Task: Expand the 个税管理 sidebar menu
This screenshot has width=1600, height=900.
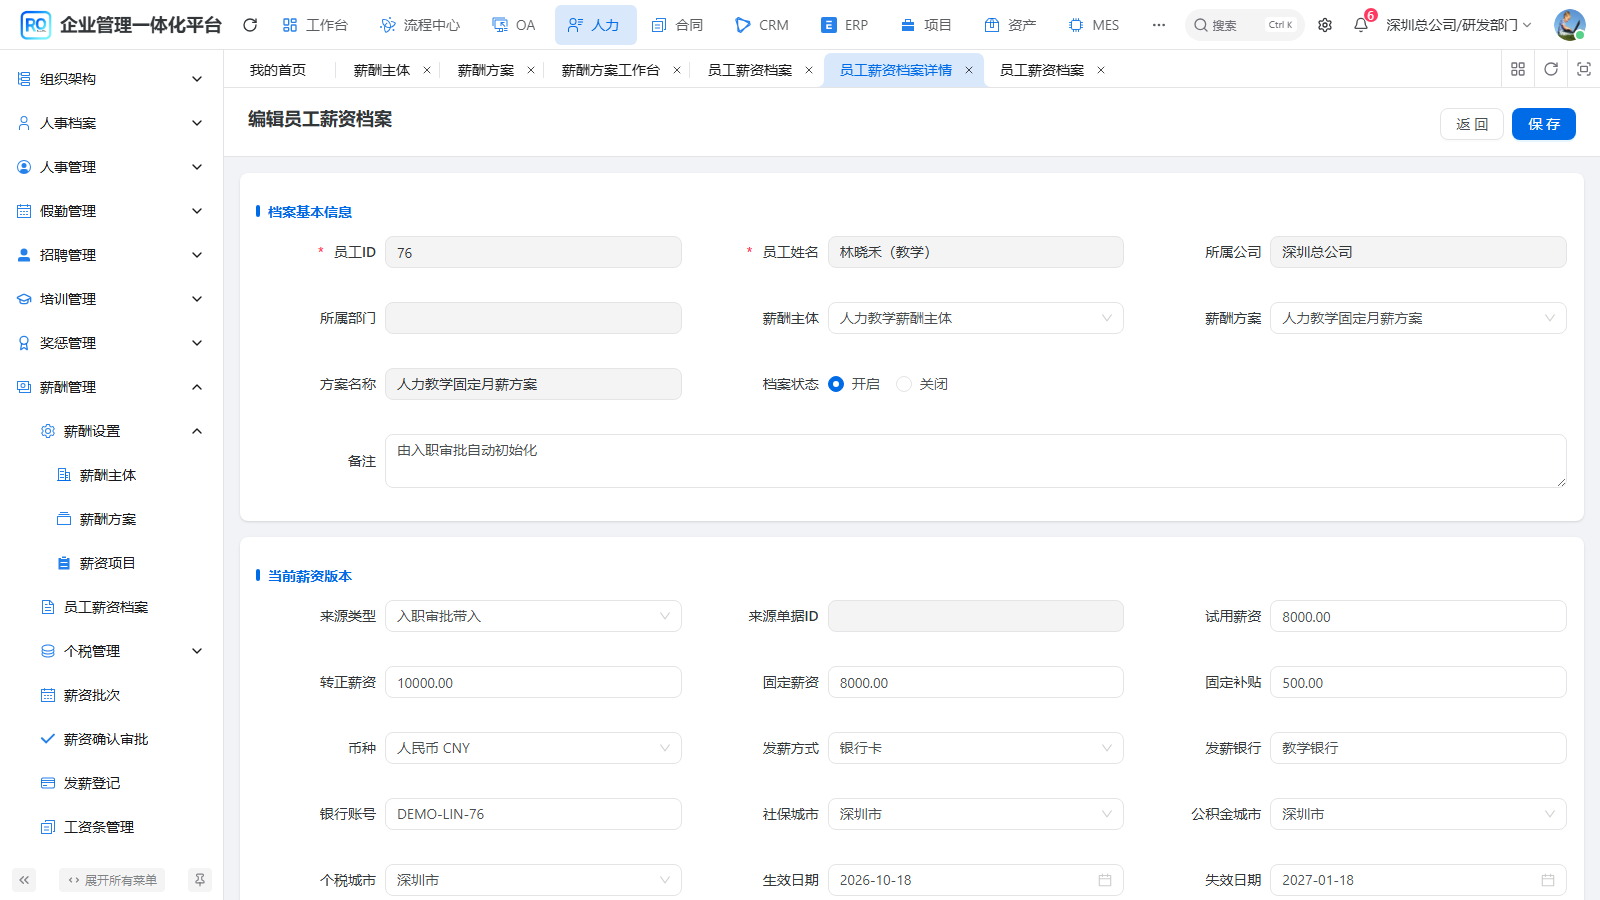Action: (112, 651)
